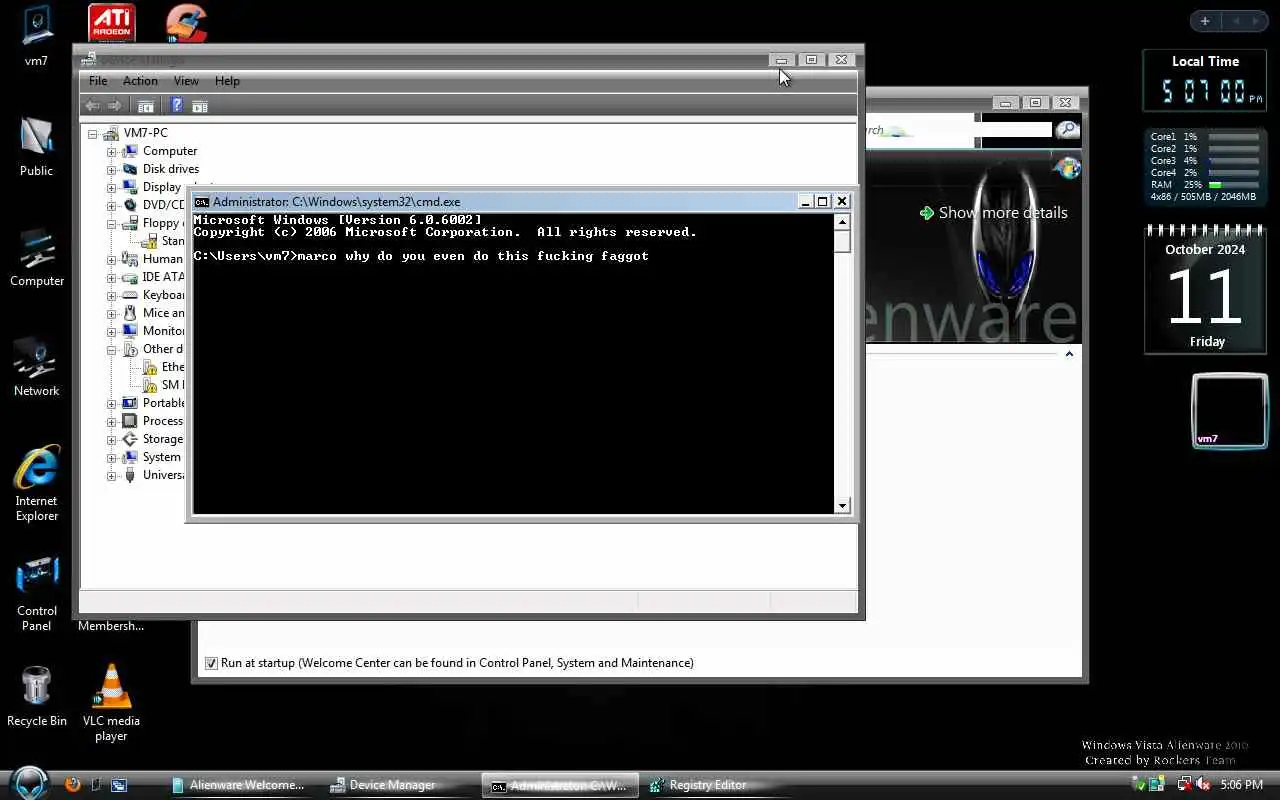This screenshot has height=800, width=1280.
Task: Open the File menu in Device Manager
Action: (98, 81)
